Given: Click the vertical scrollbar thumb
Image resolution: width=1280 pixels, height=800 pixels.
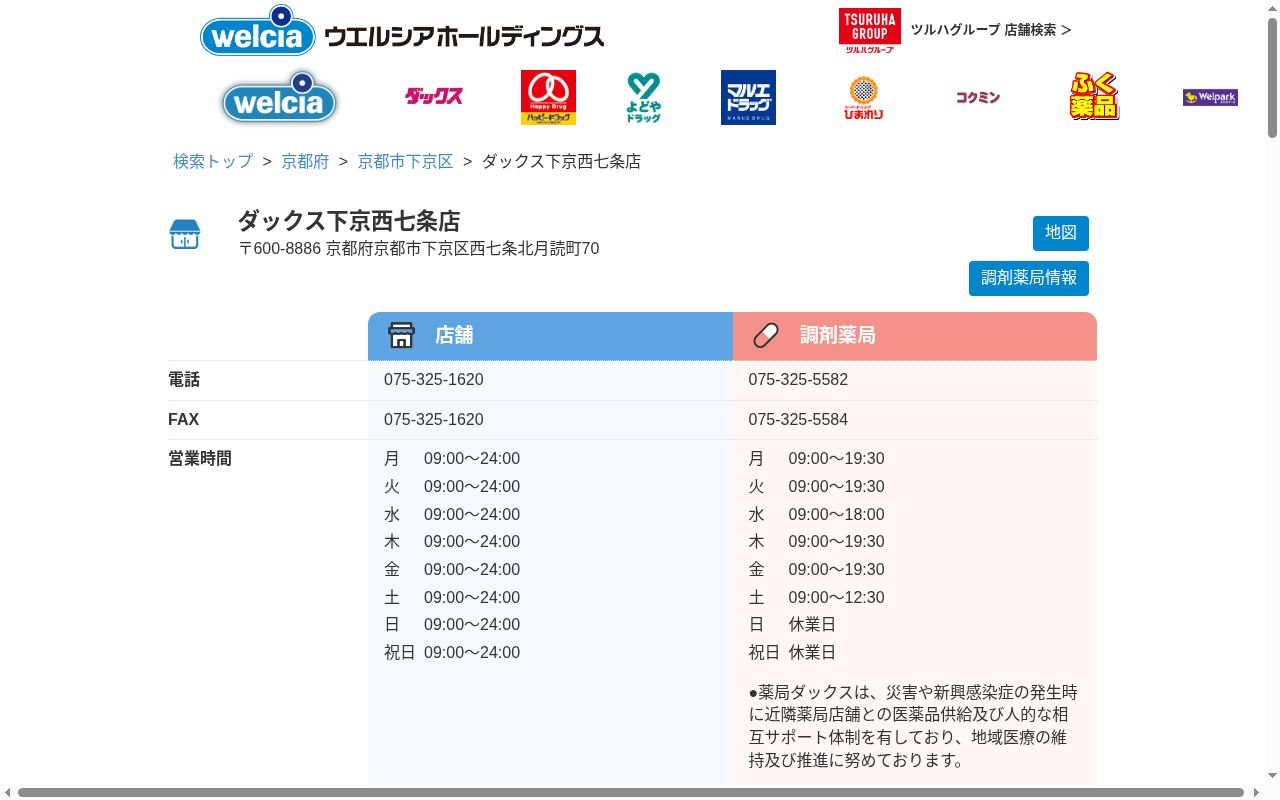Looking at the screenshot, I should click(x=1272, y=77).
